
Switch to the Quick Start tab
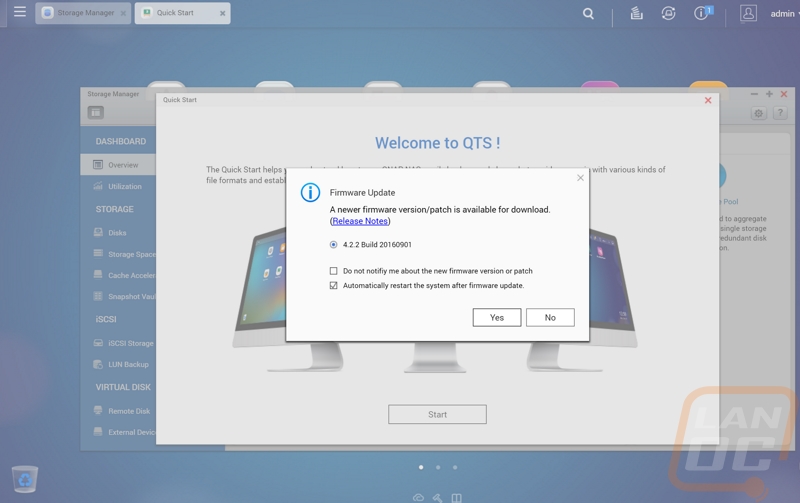[182, 13]
